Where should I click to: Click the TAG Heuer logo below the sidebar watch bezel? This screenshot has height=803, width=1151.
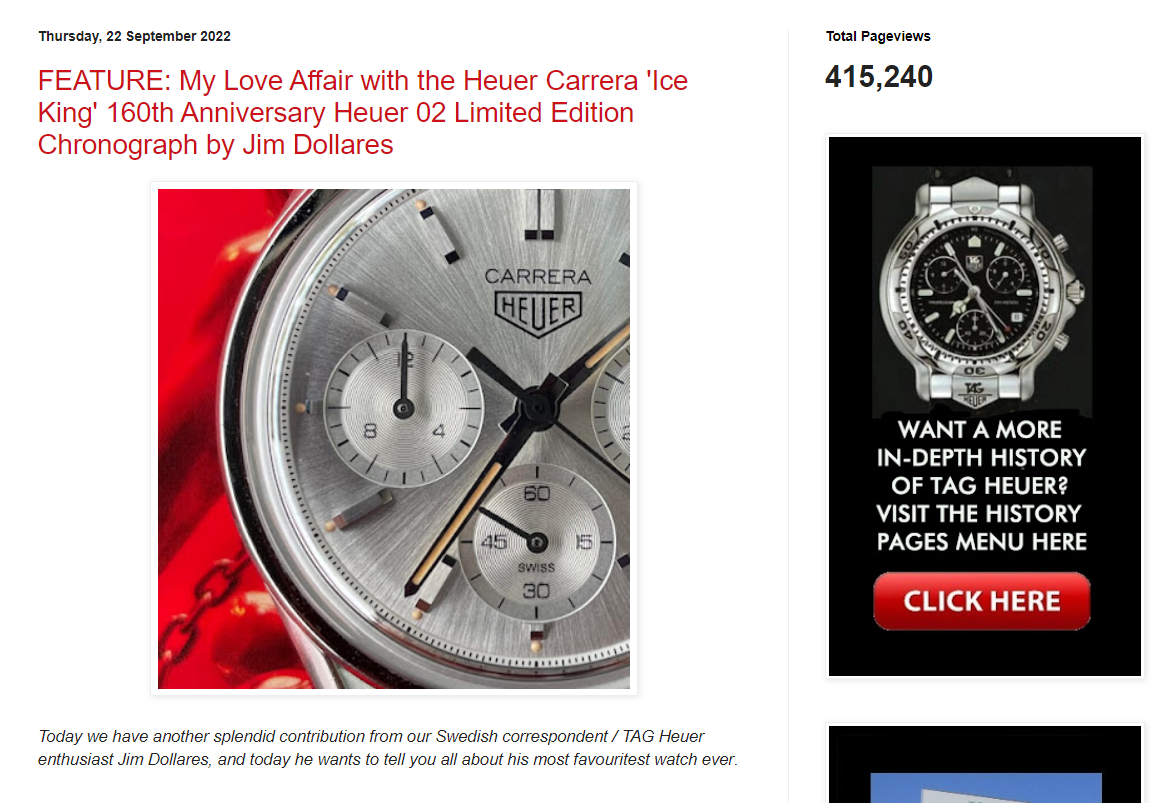tap(974, 393)
